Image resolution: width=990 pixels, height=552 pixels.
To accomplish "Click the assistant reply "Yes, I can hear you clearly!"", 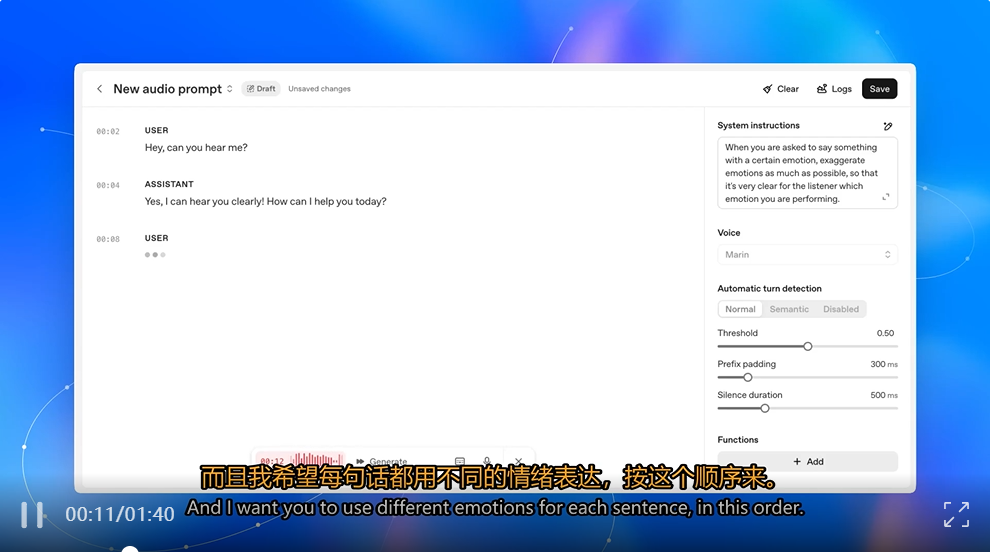I will point(205,201).
